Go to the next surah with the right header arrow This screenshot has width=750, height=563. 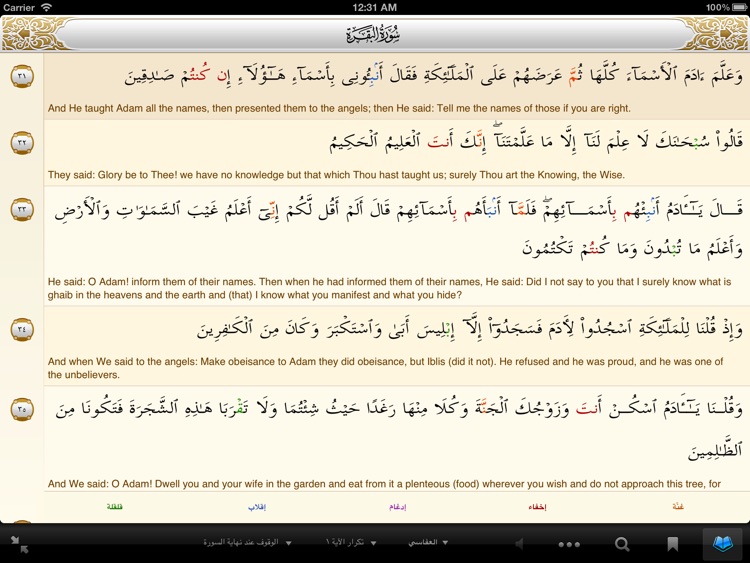click(727, 34)
